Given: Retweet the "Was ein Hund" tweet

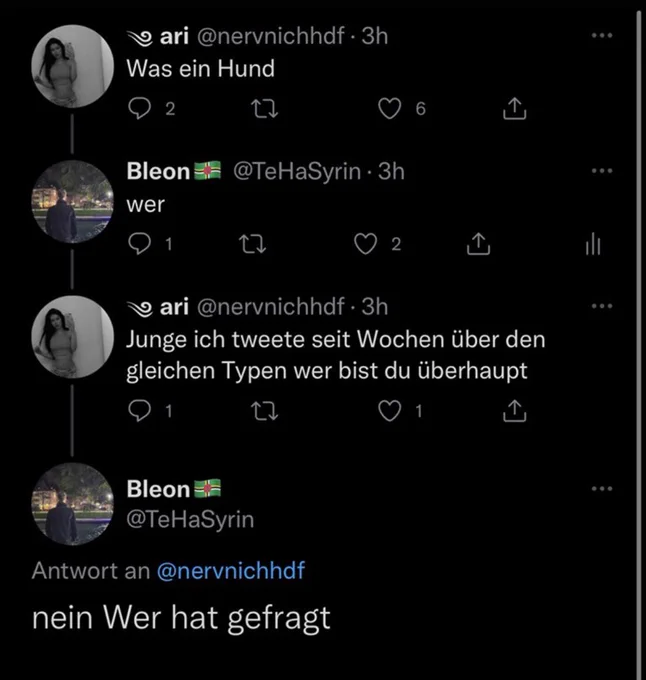Looking at the screenshot, I should 265,108.
